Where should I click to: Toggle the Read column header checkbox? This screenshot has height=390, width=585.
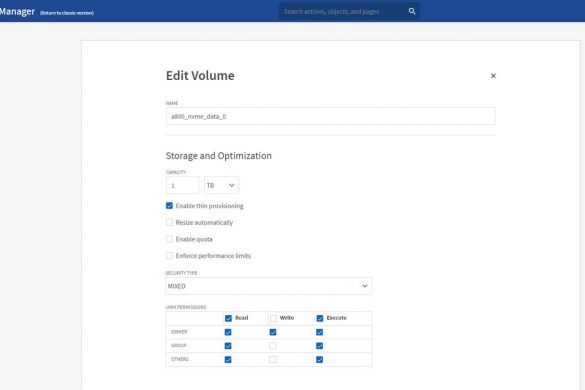[228, 318]
